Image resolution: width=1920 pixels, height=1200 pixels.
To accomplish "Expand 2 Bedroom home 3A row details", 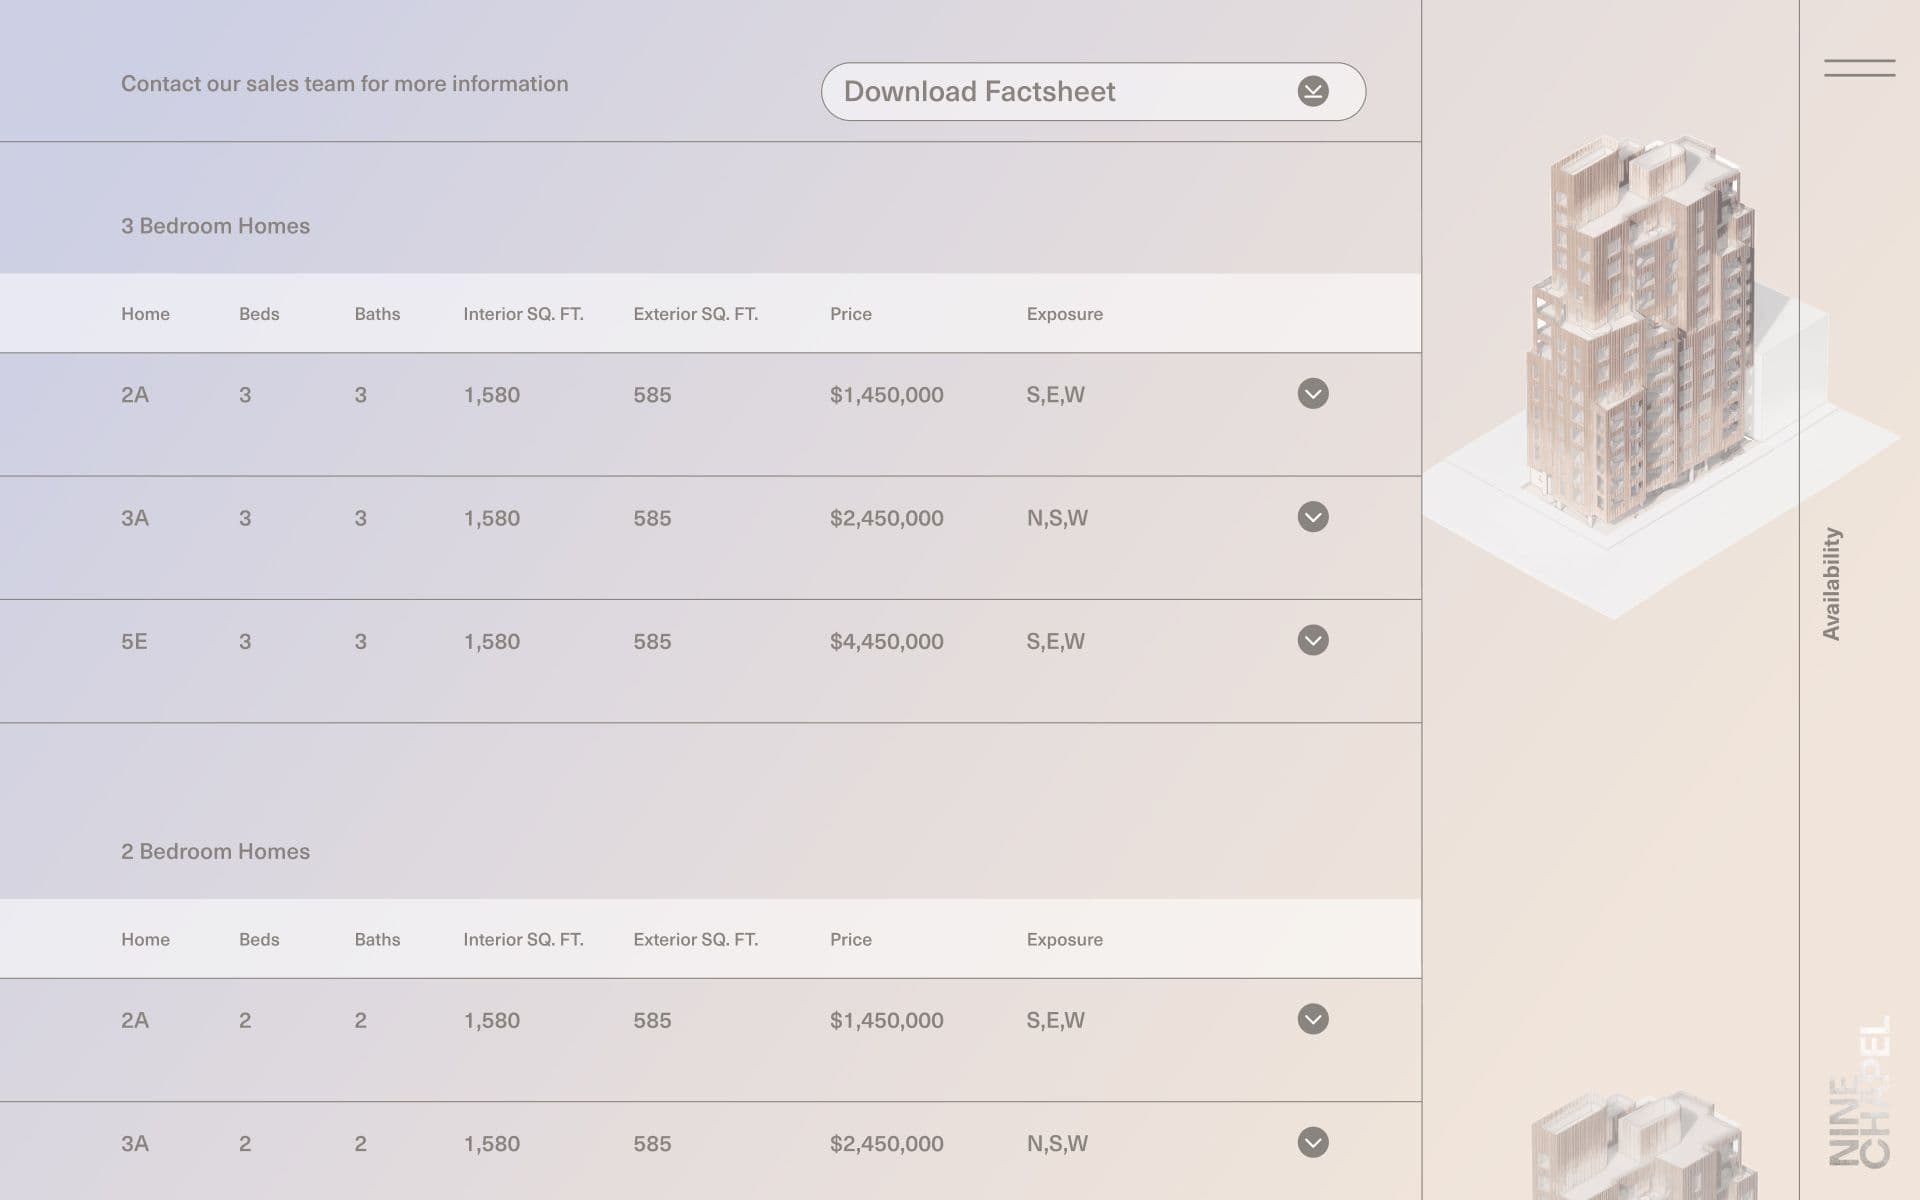I will (1313, 1142).
